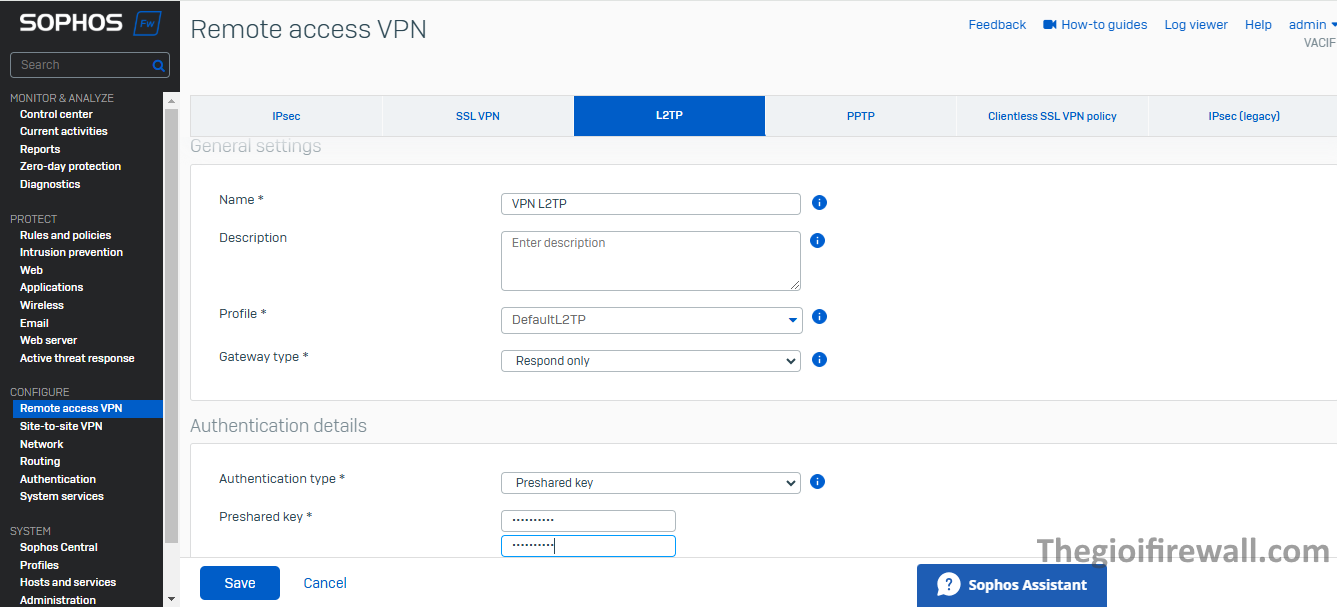1337x607 pixels.
Task: Switch to the PPTP tab
Action: (x=860, y=116)
